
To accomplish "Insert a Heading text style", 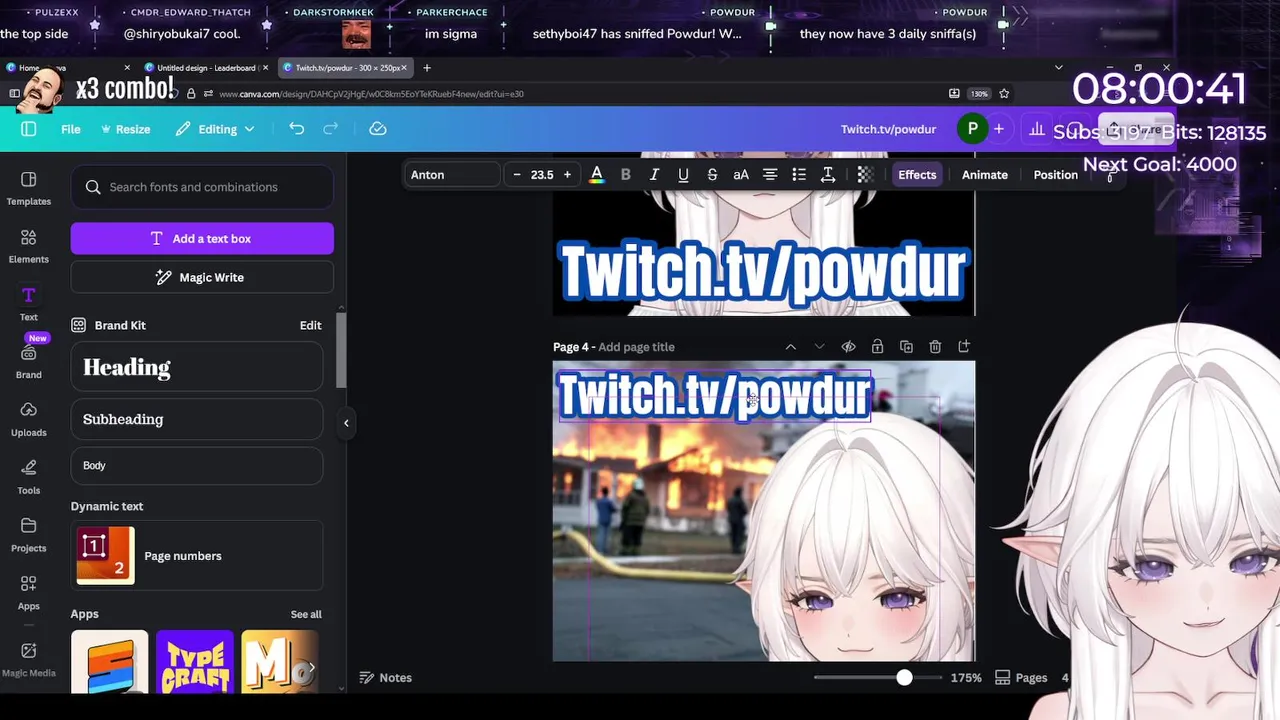I will pyautogui.click(x=197, y=367).
